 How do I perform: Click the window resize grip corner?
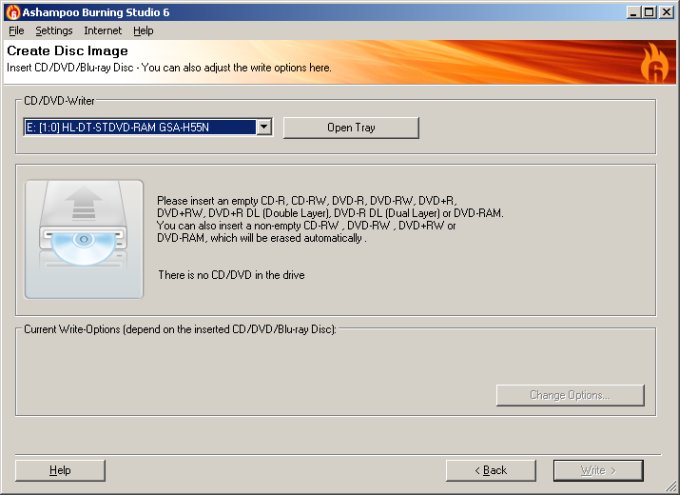pos(671,486)
